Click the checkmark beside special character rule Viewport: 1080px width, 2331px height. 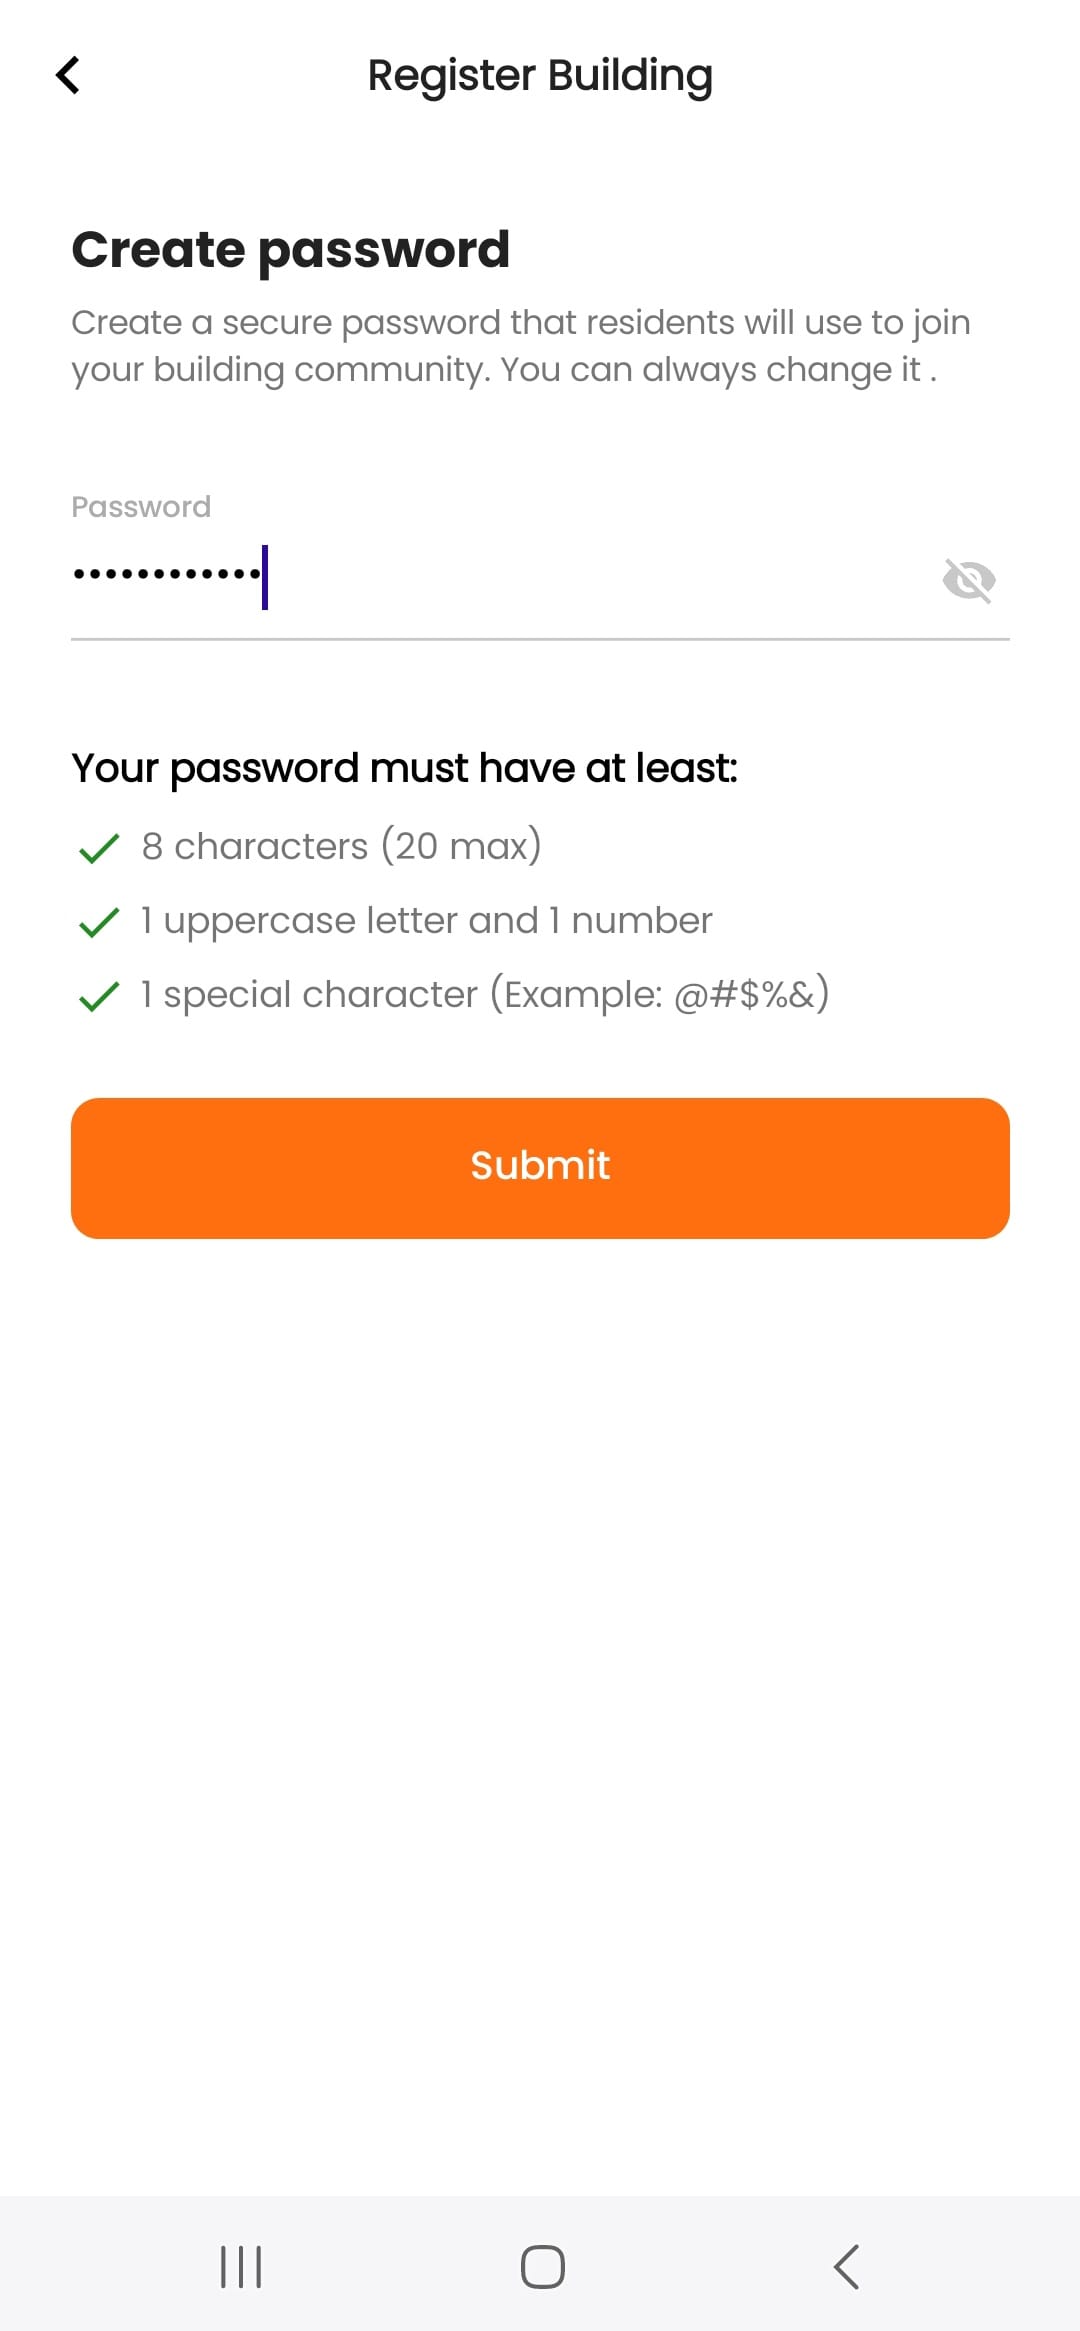point(99,996)
